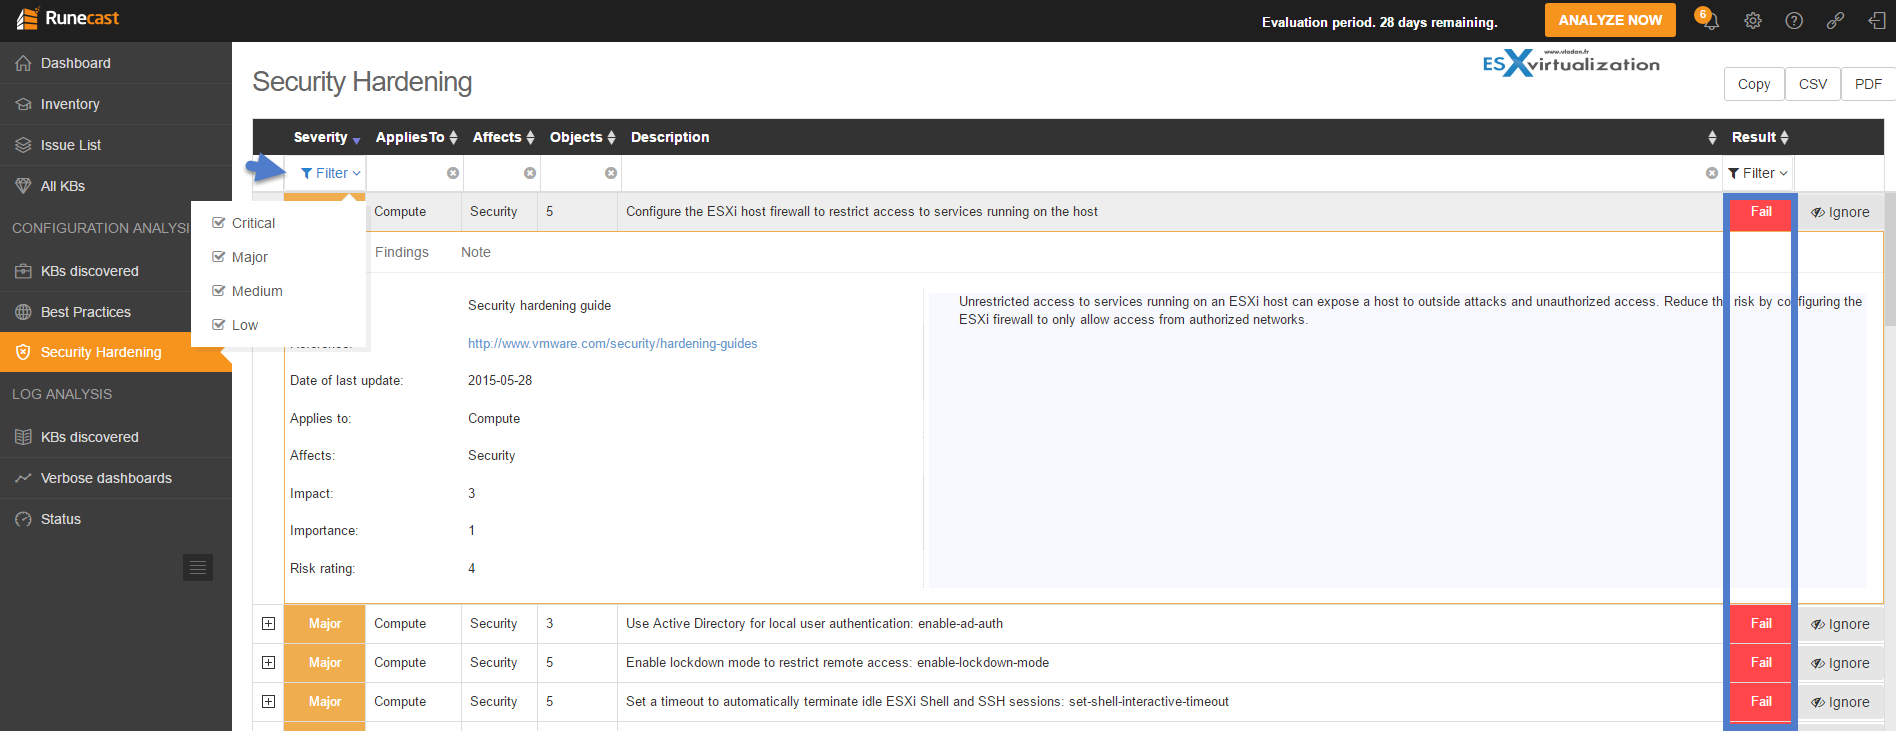Click the Inventory sidebar icon
1896x731 pixels.
(23, 104)
